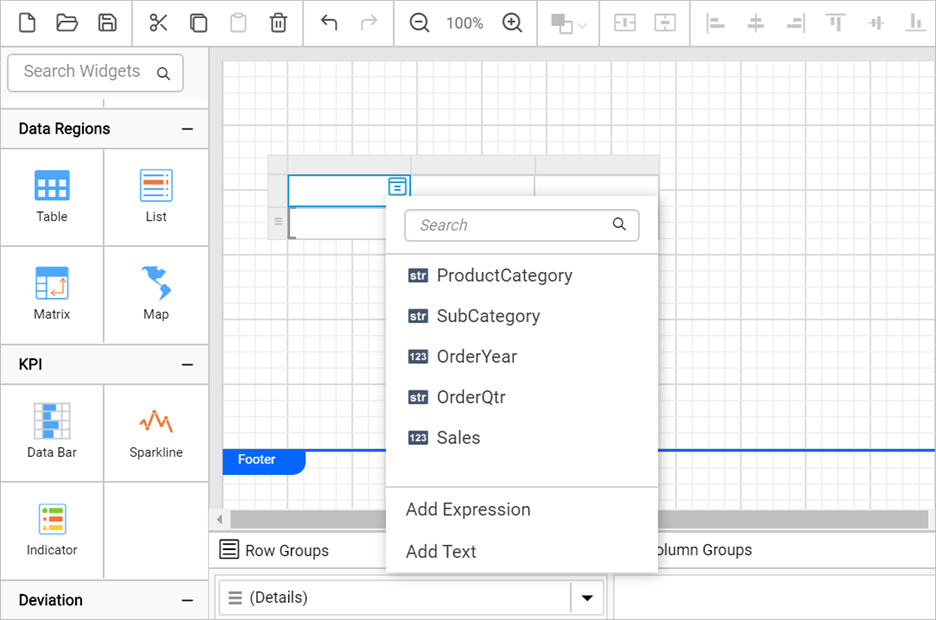Click the align right toolbar icon
The width and height of the screenshot is (936, 620).
[795, 23]
